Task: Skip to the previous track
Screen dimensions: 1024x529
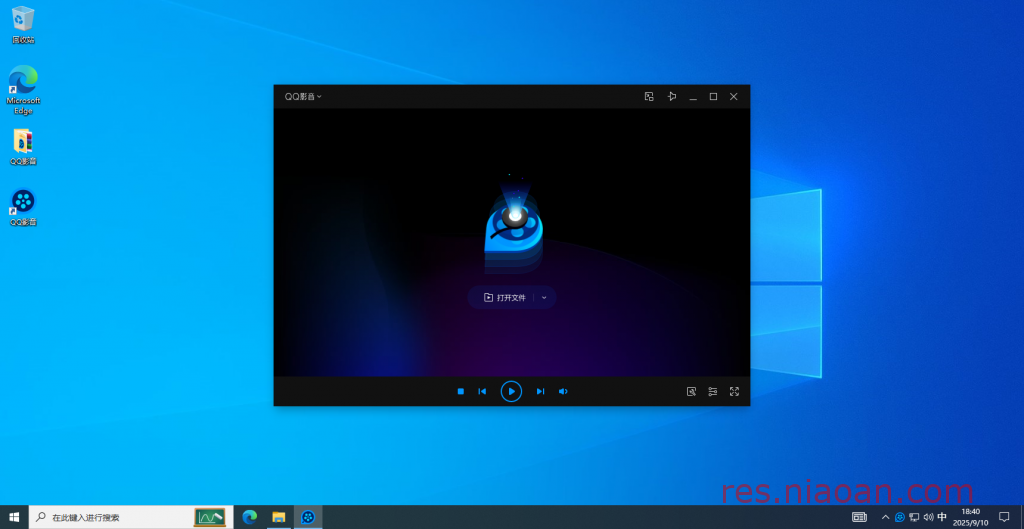Action: coord(482,391)
